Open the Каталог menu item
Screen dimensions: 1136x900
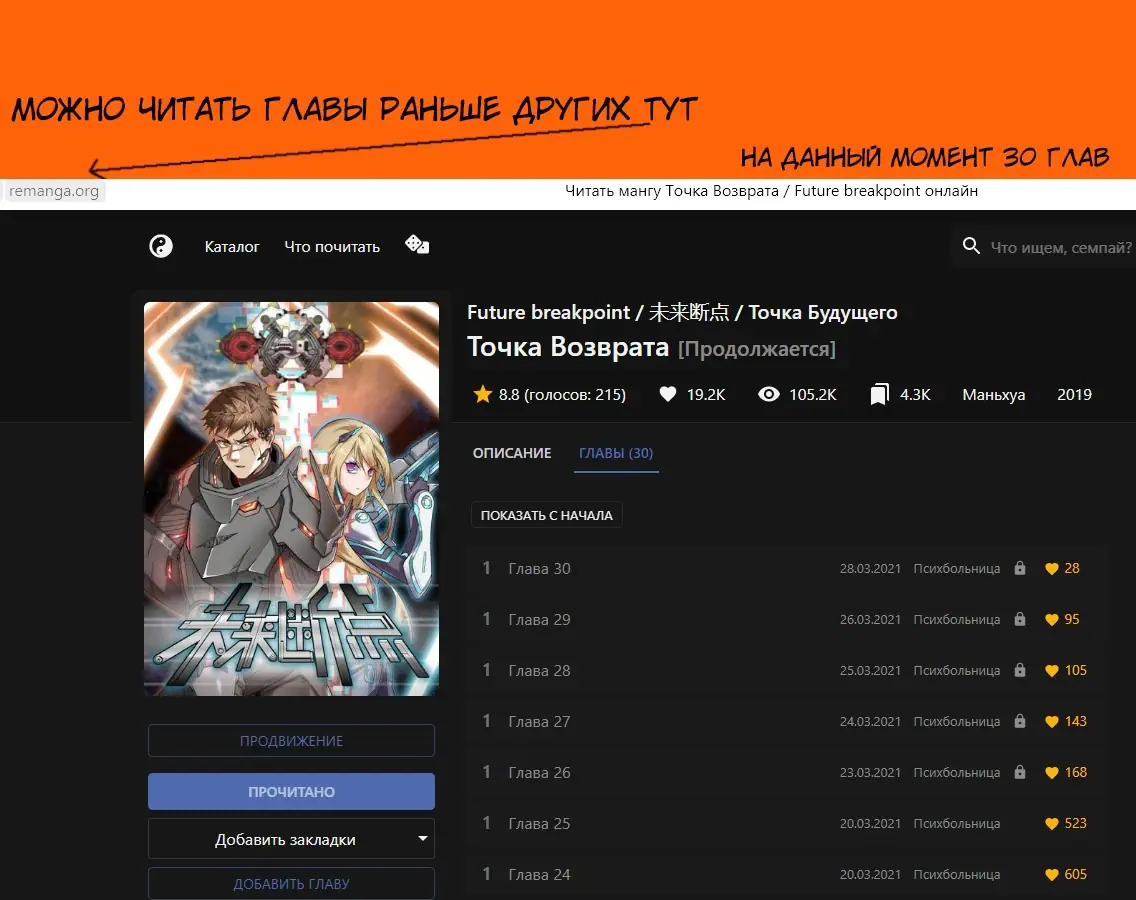tap(232, 246)
